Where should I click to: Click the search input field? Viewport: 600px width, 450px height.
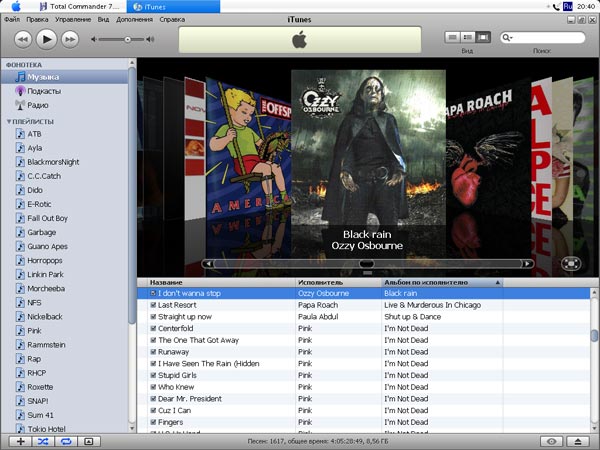543,38
